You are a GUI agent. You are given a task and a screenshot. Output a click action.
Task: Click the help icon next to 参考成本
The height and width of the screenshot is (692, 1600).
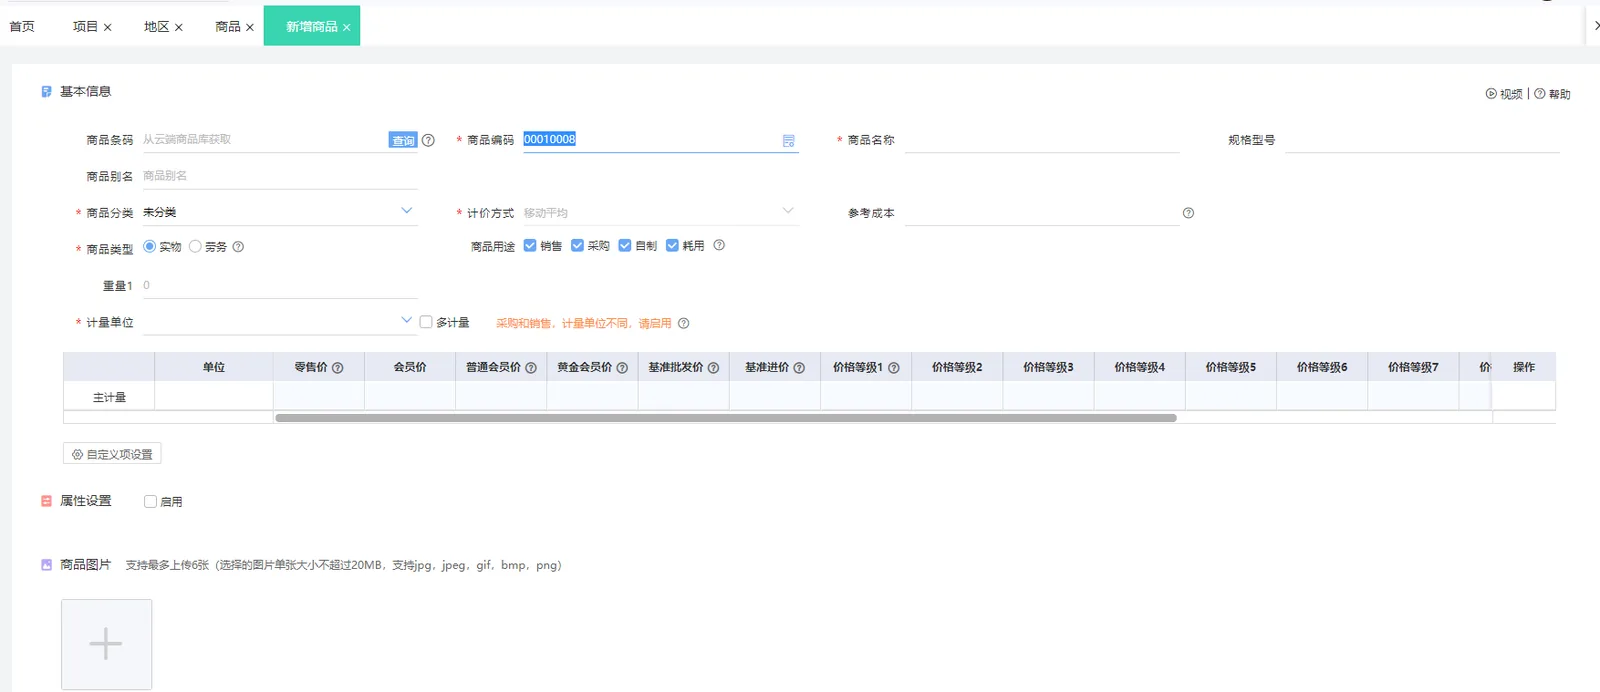pos(1188,213)
